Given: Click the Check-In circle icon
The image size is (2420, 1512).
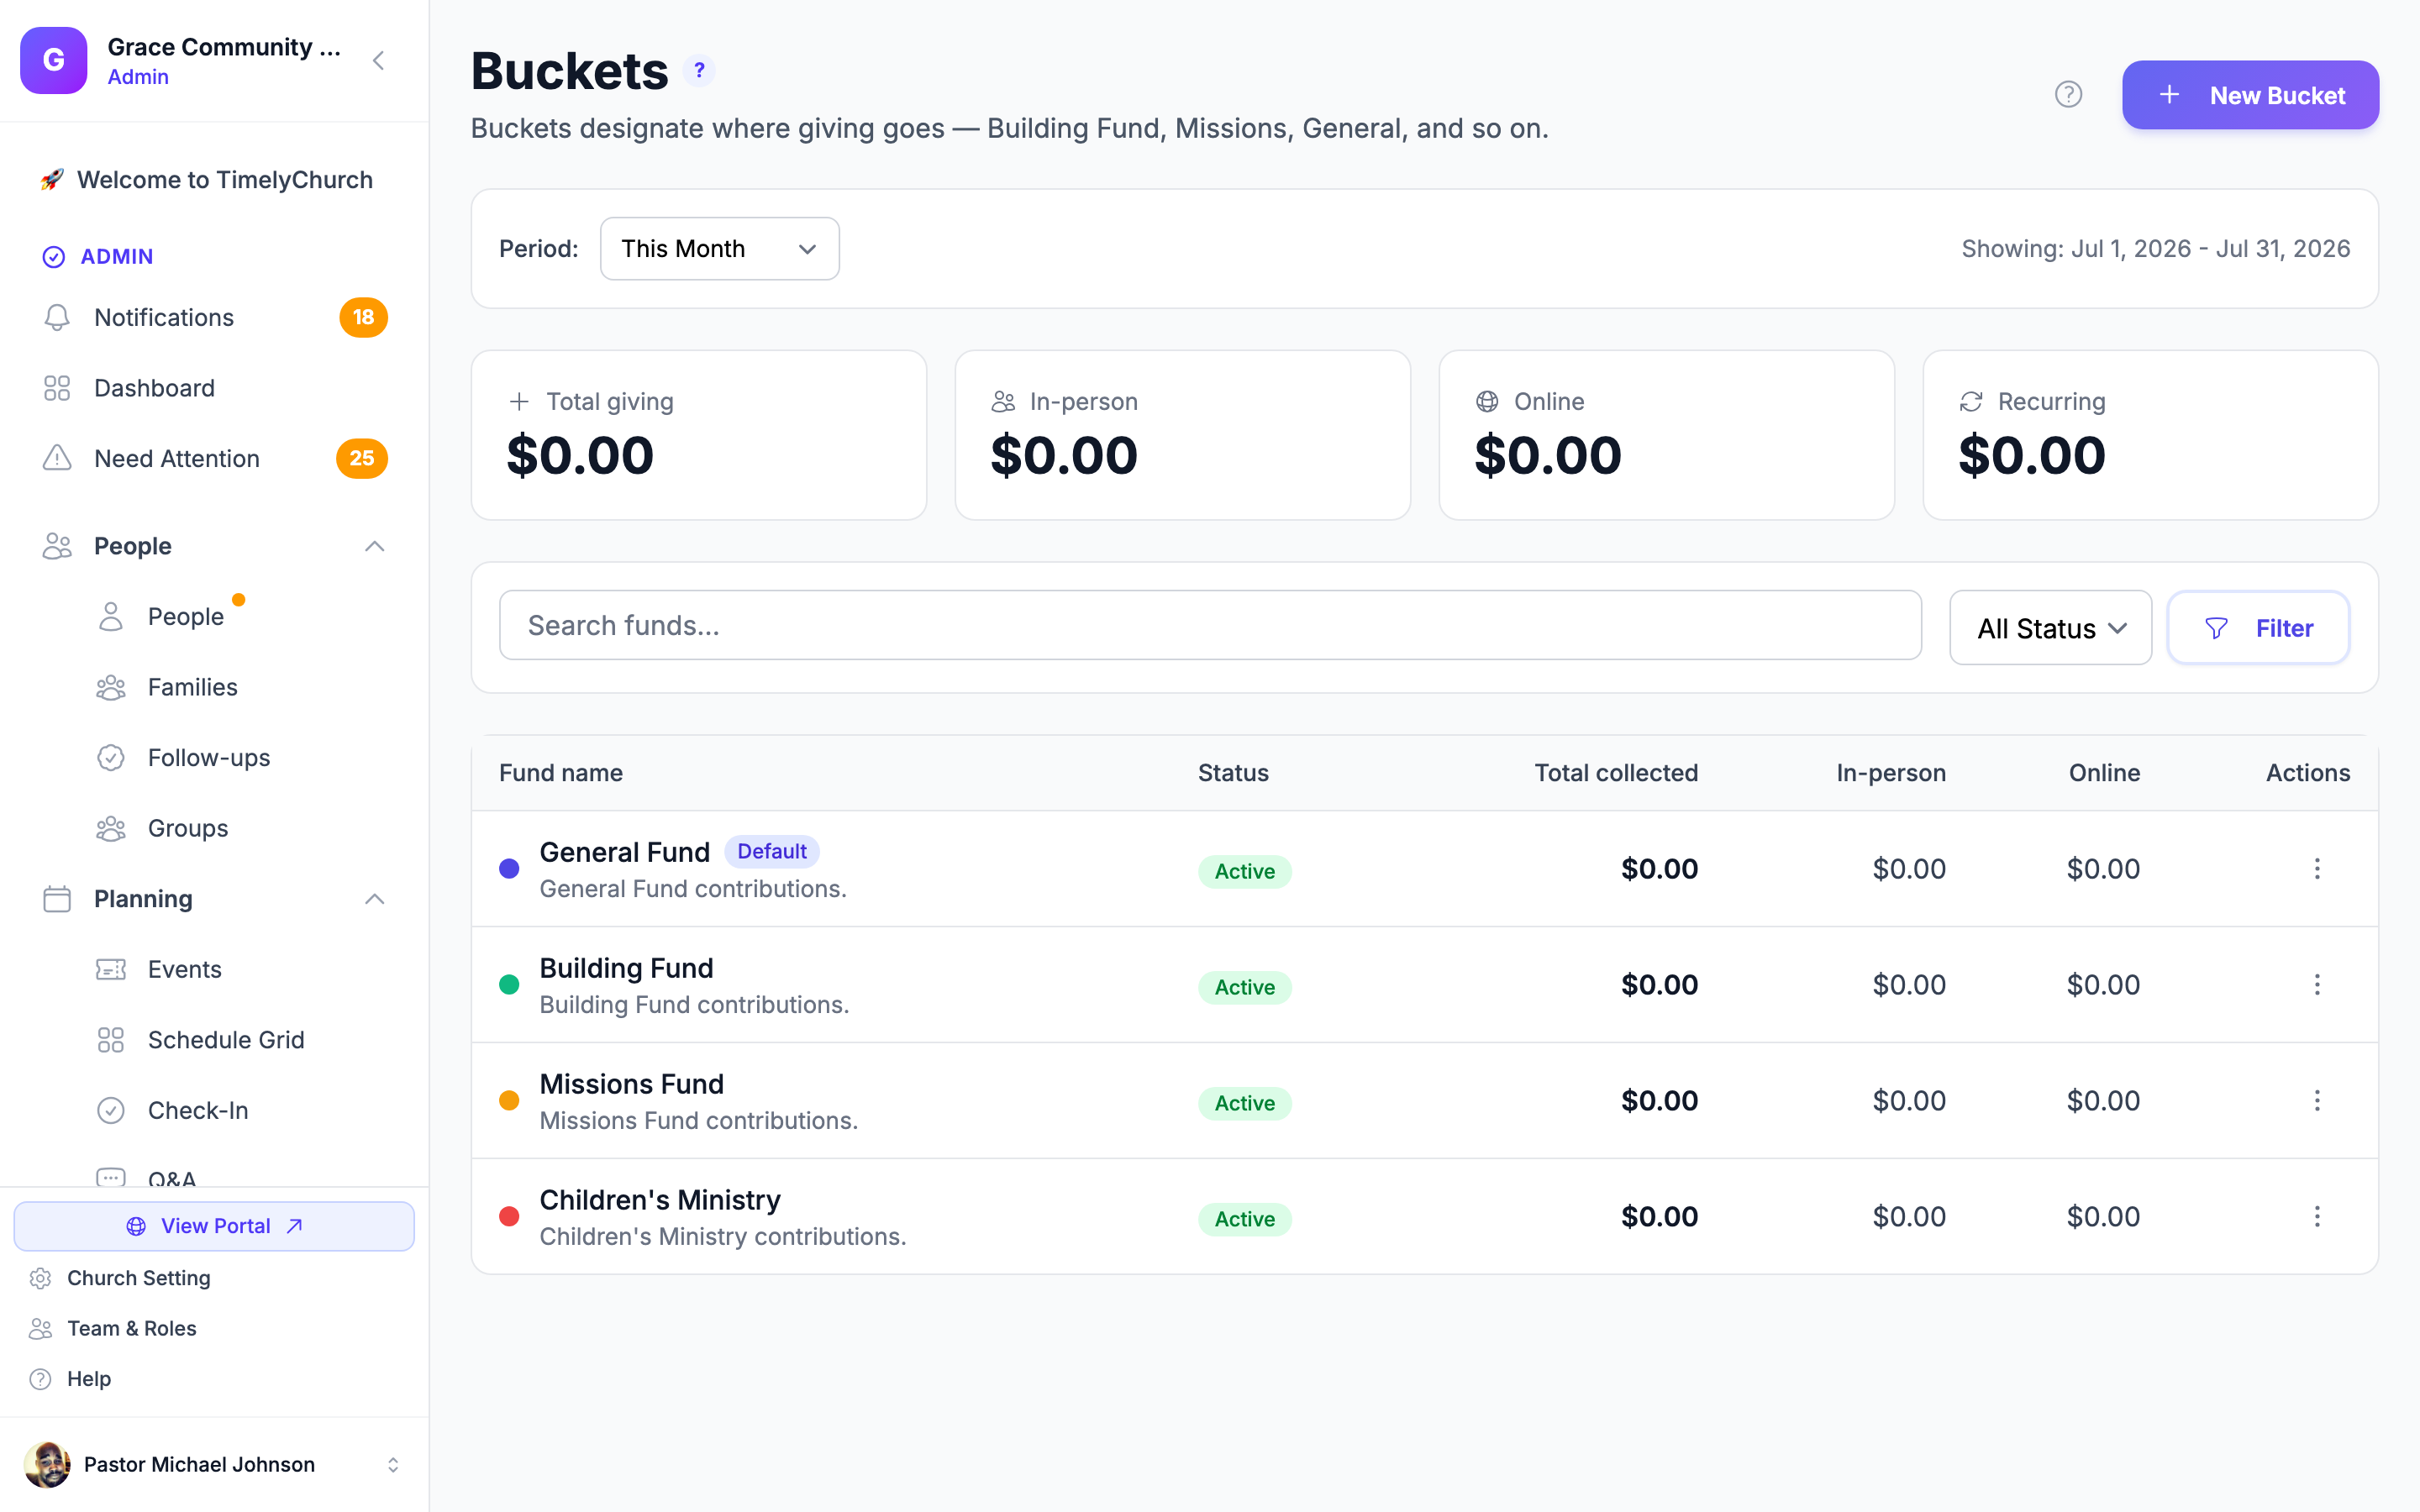Looking at the screenshot, I should click(x=111, y=1110).
